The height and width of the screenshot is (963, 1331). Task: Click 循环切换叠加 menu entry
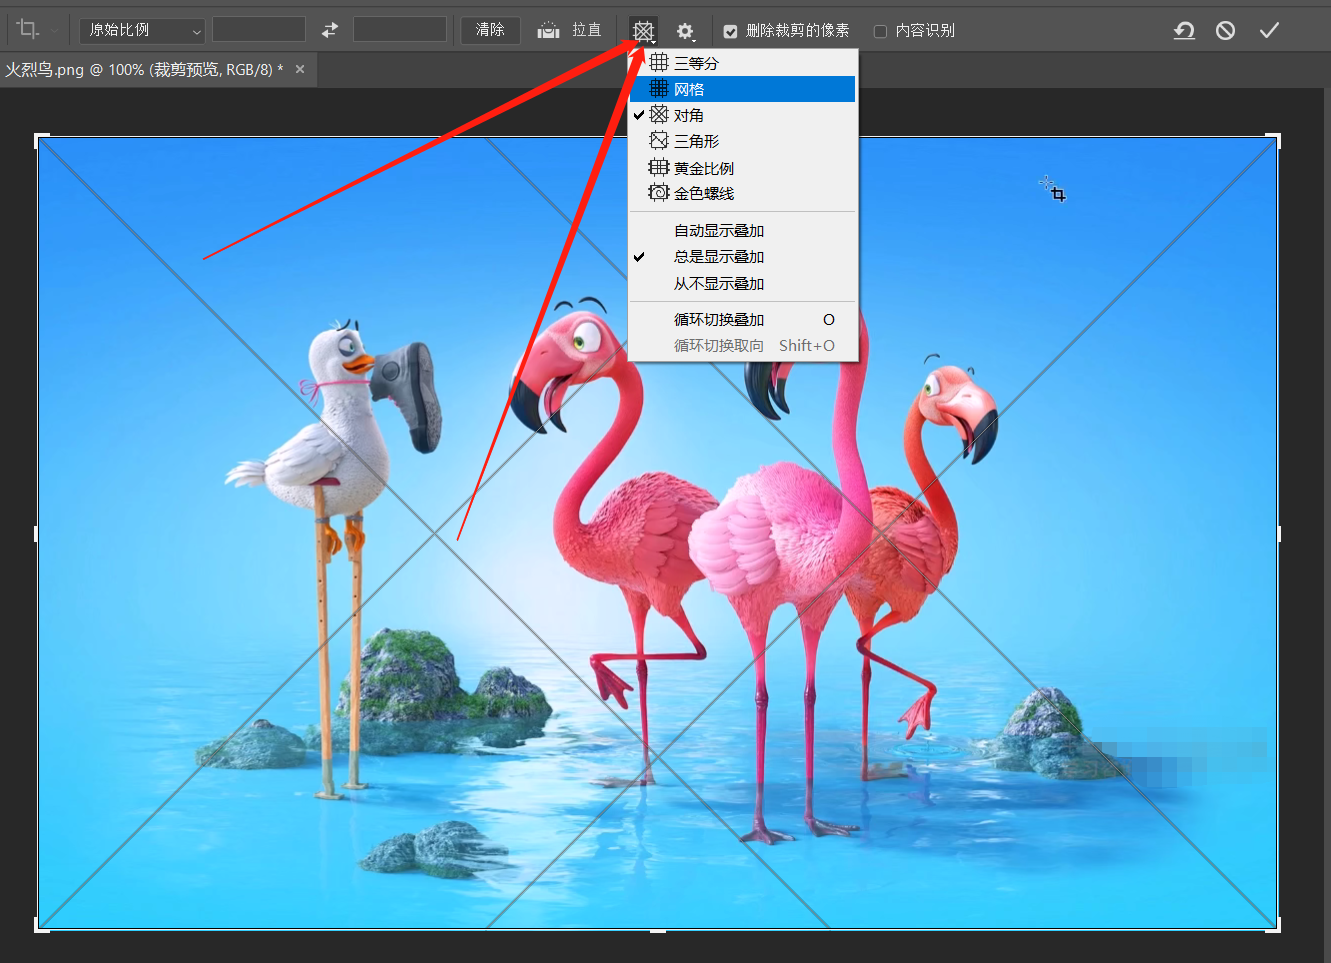743,320
